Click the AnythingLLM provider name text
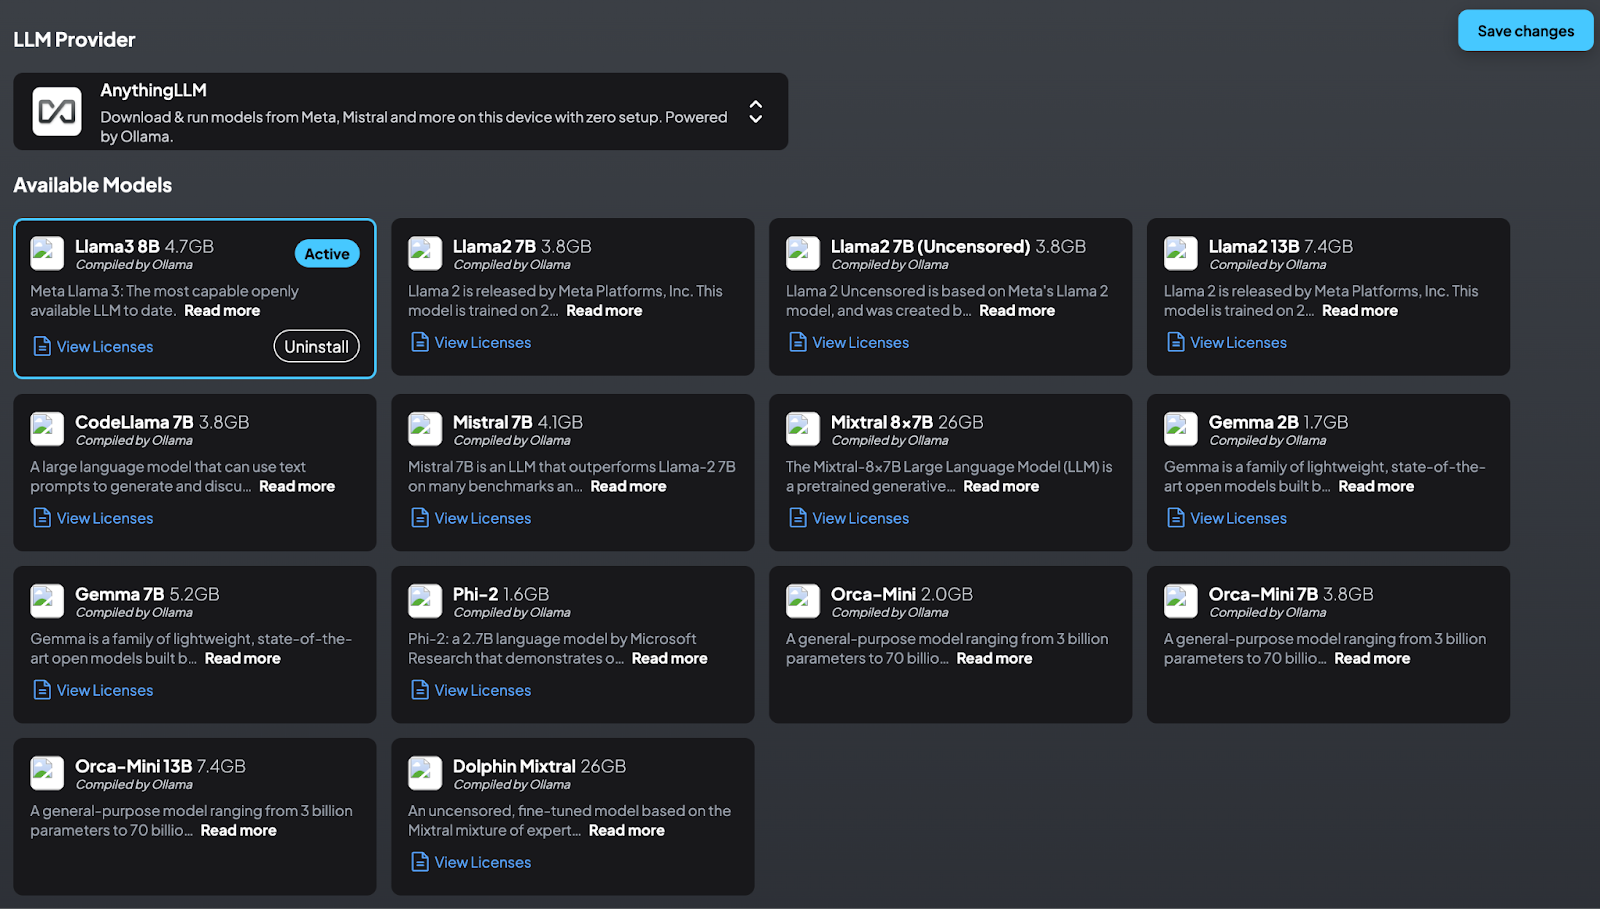The width and height of the screenshot is (1600, 909). tap(153, 90)
